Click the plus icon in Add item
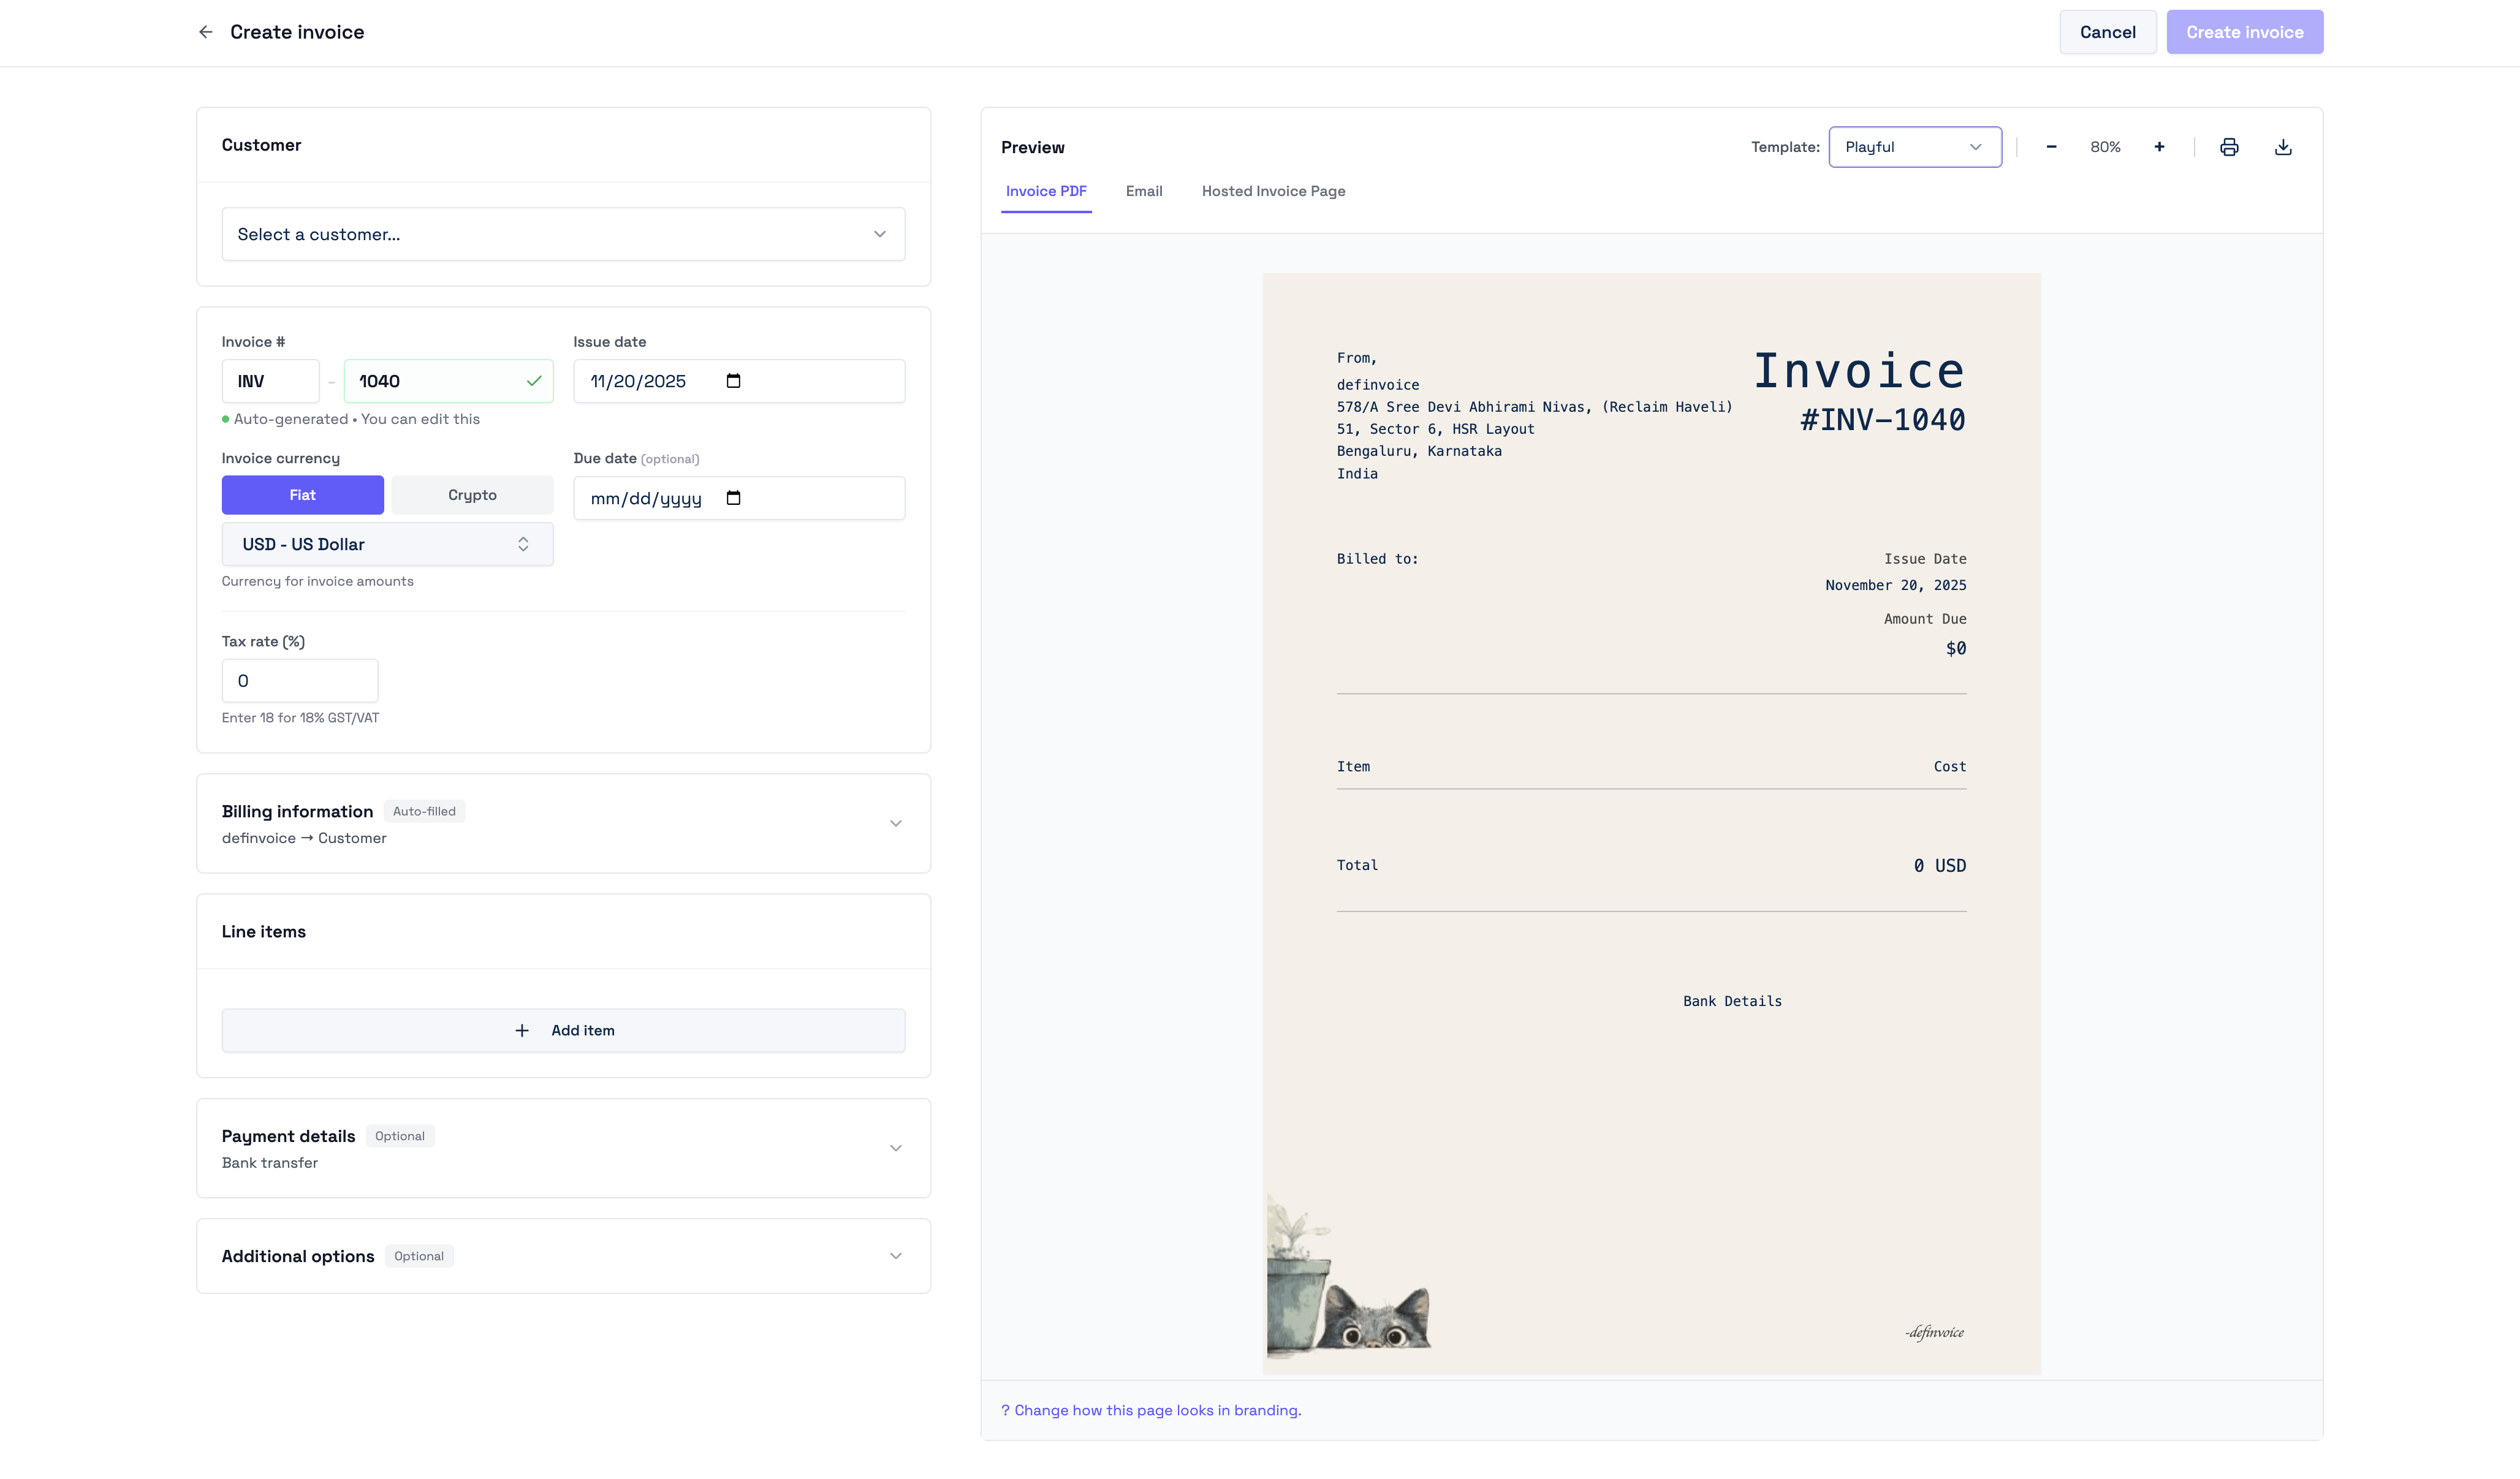 pyautogui.click(x=522, y=1030)
